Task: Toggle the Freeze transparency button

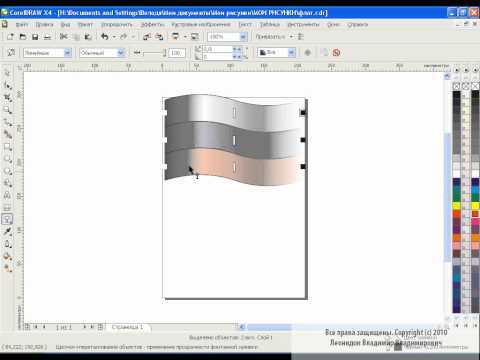Action: [x=308, y=52]
